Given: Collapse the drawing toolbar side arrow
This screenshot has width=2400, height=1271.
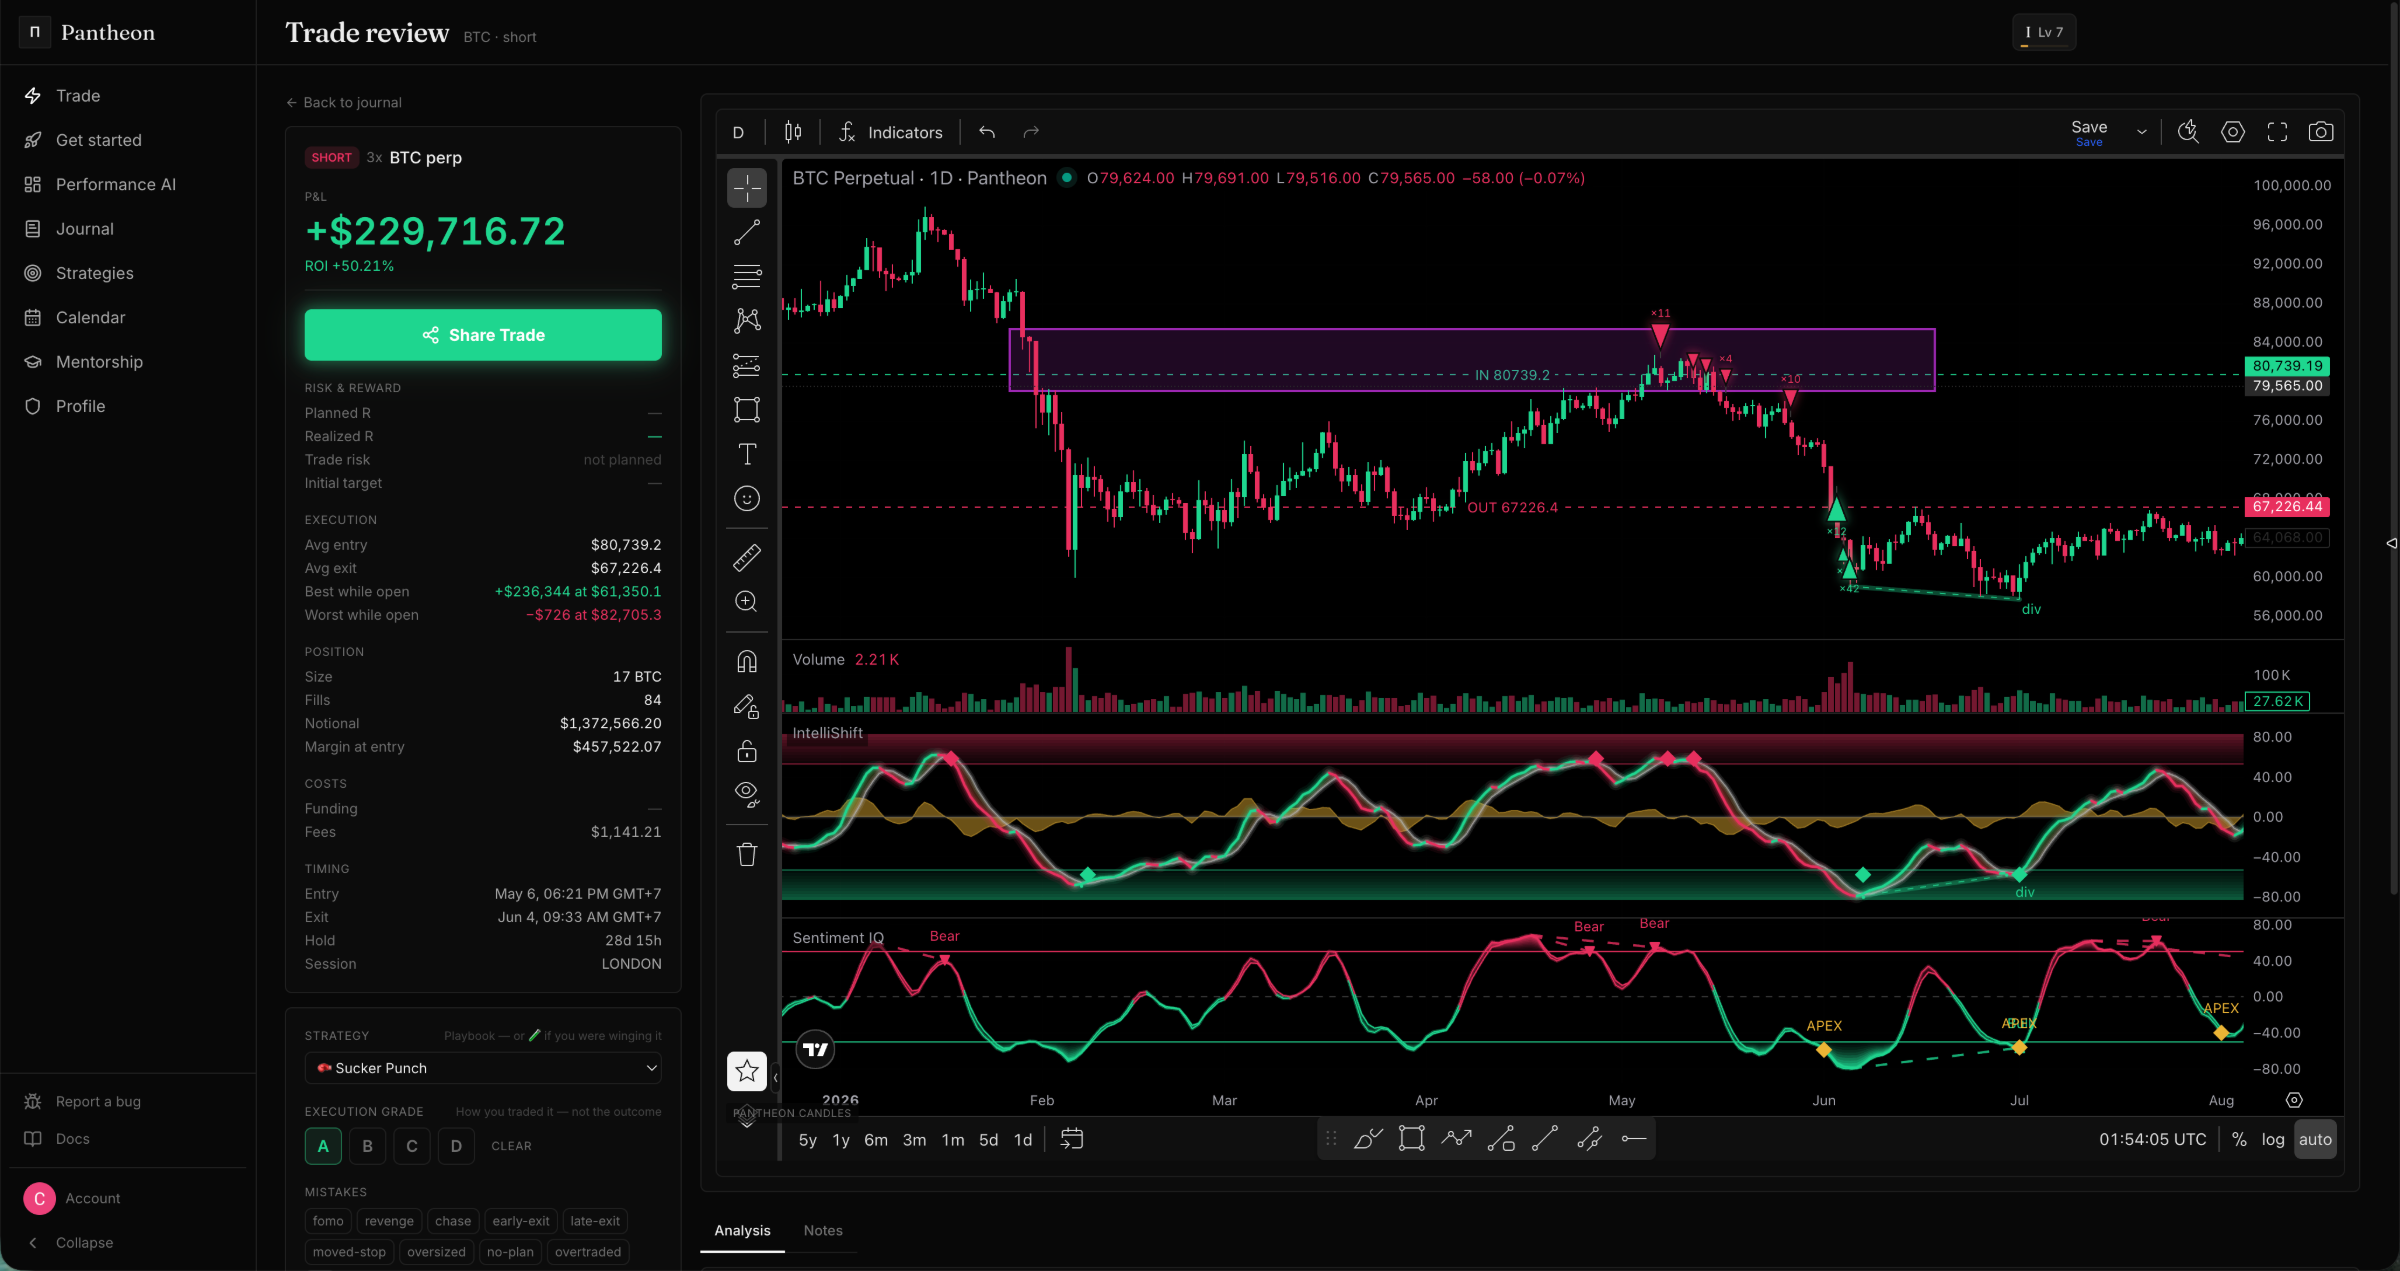Looking at the screenshot, I should (775, 1078).
